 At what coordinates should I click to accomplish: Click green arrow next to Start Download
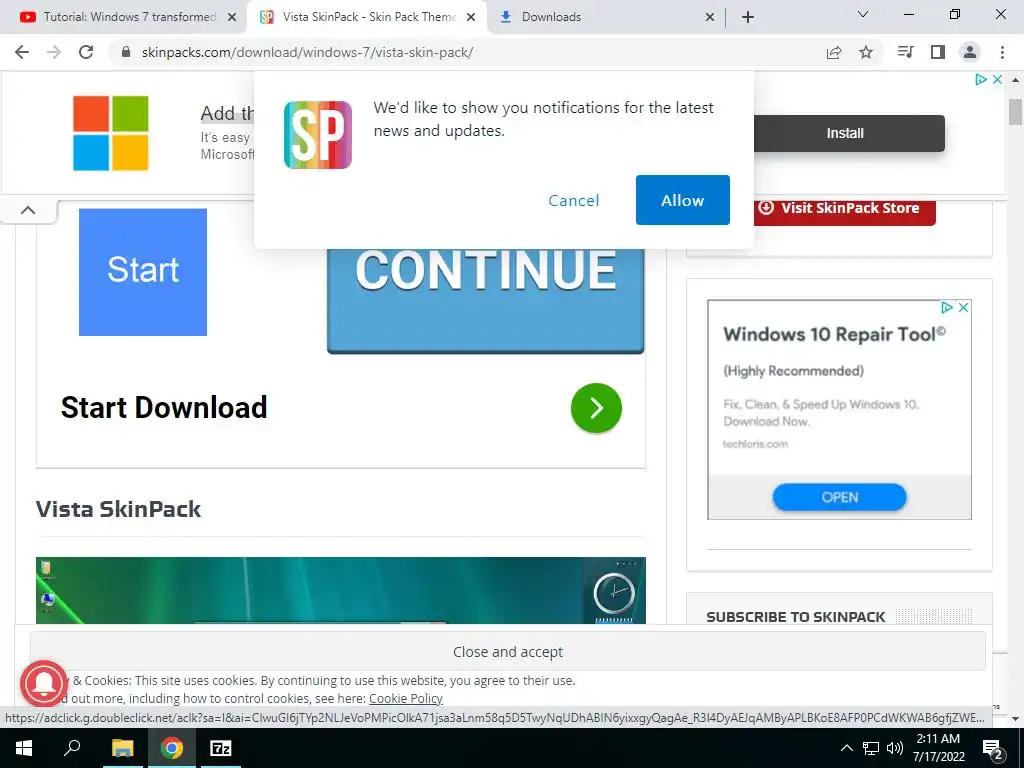tap(596, 408)
